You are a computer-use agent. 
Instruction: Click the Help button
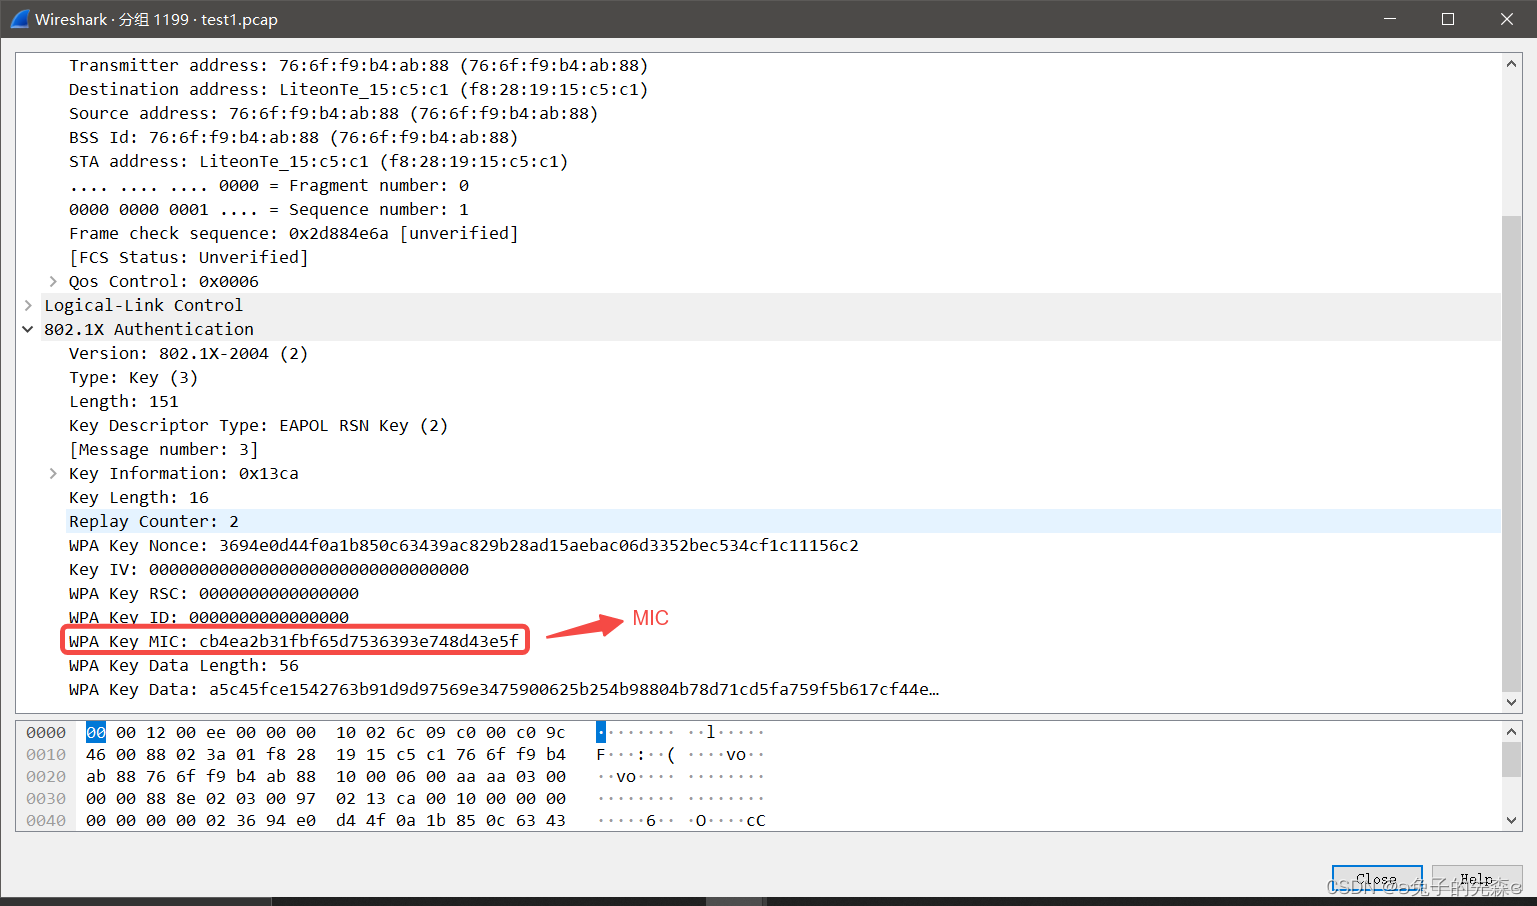[1477, 880]
